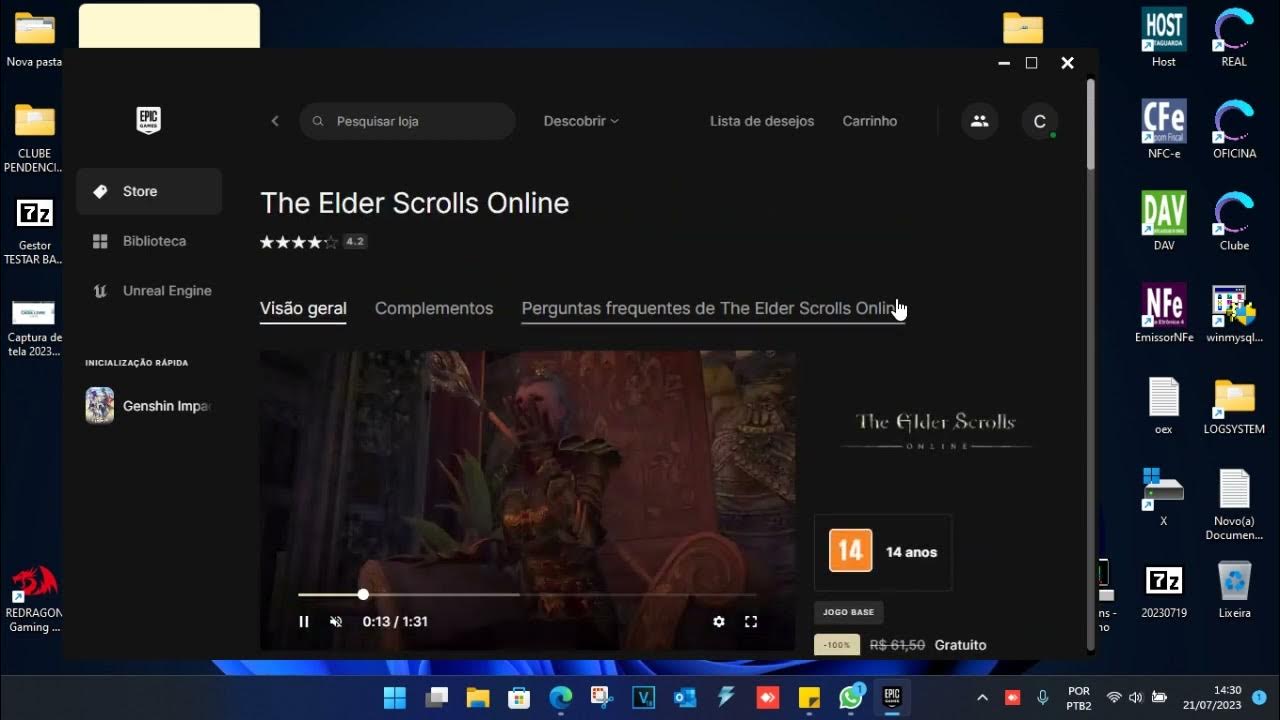Go back with the left arrow
This screenshot has width=1280, height=720.
pyautogui.click(x=275, y=121)
